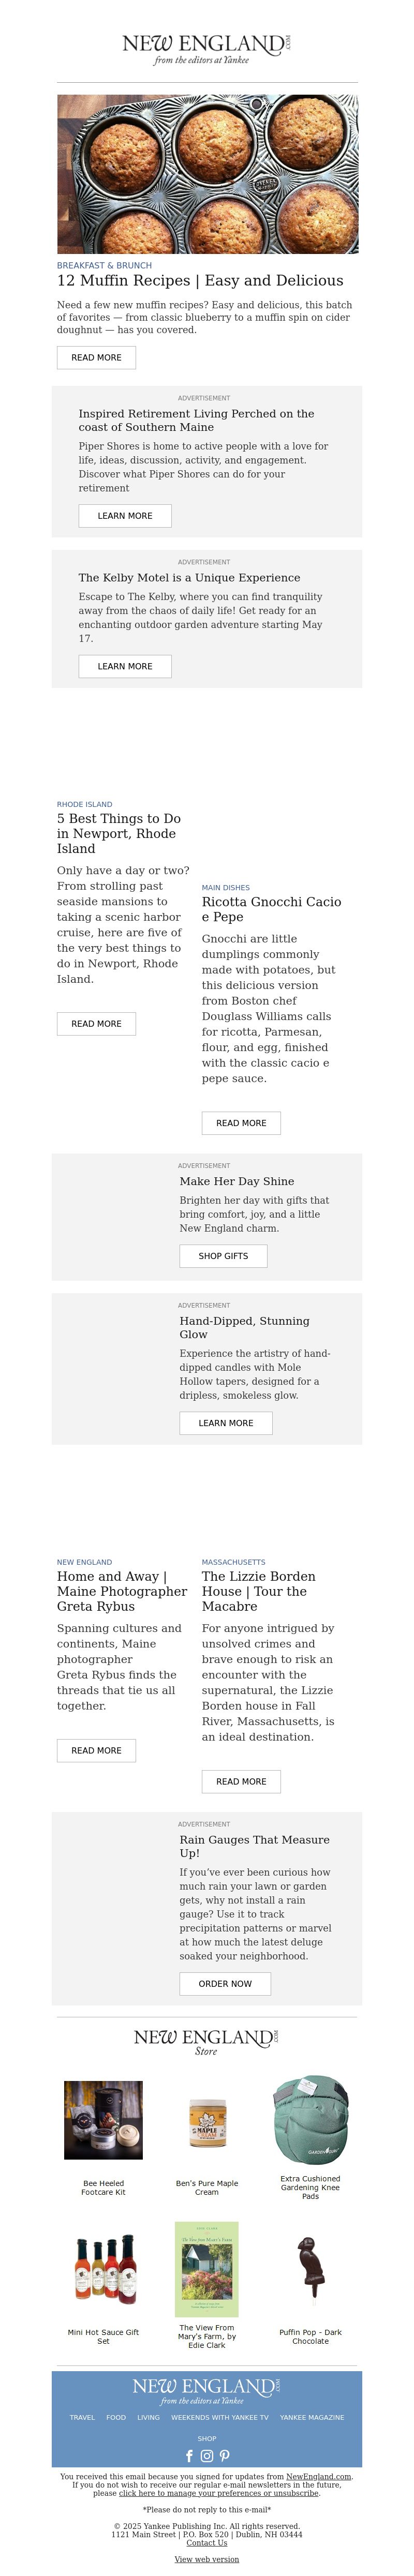
Task: Click the Shop Gifts button
Action: coord(223,1256)
